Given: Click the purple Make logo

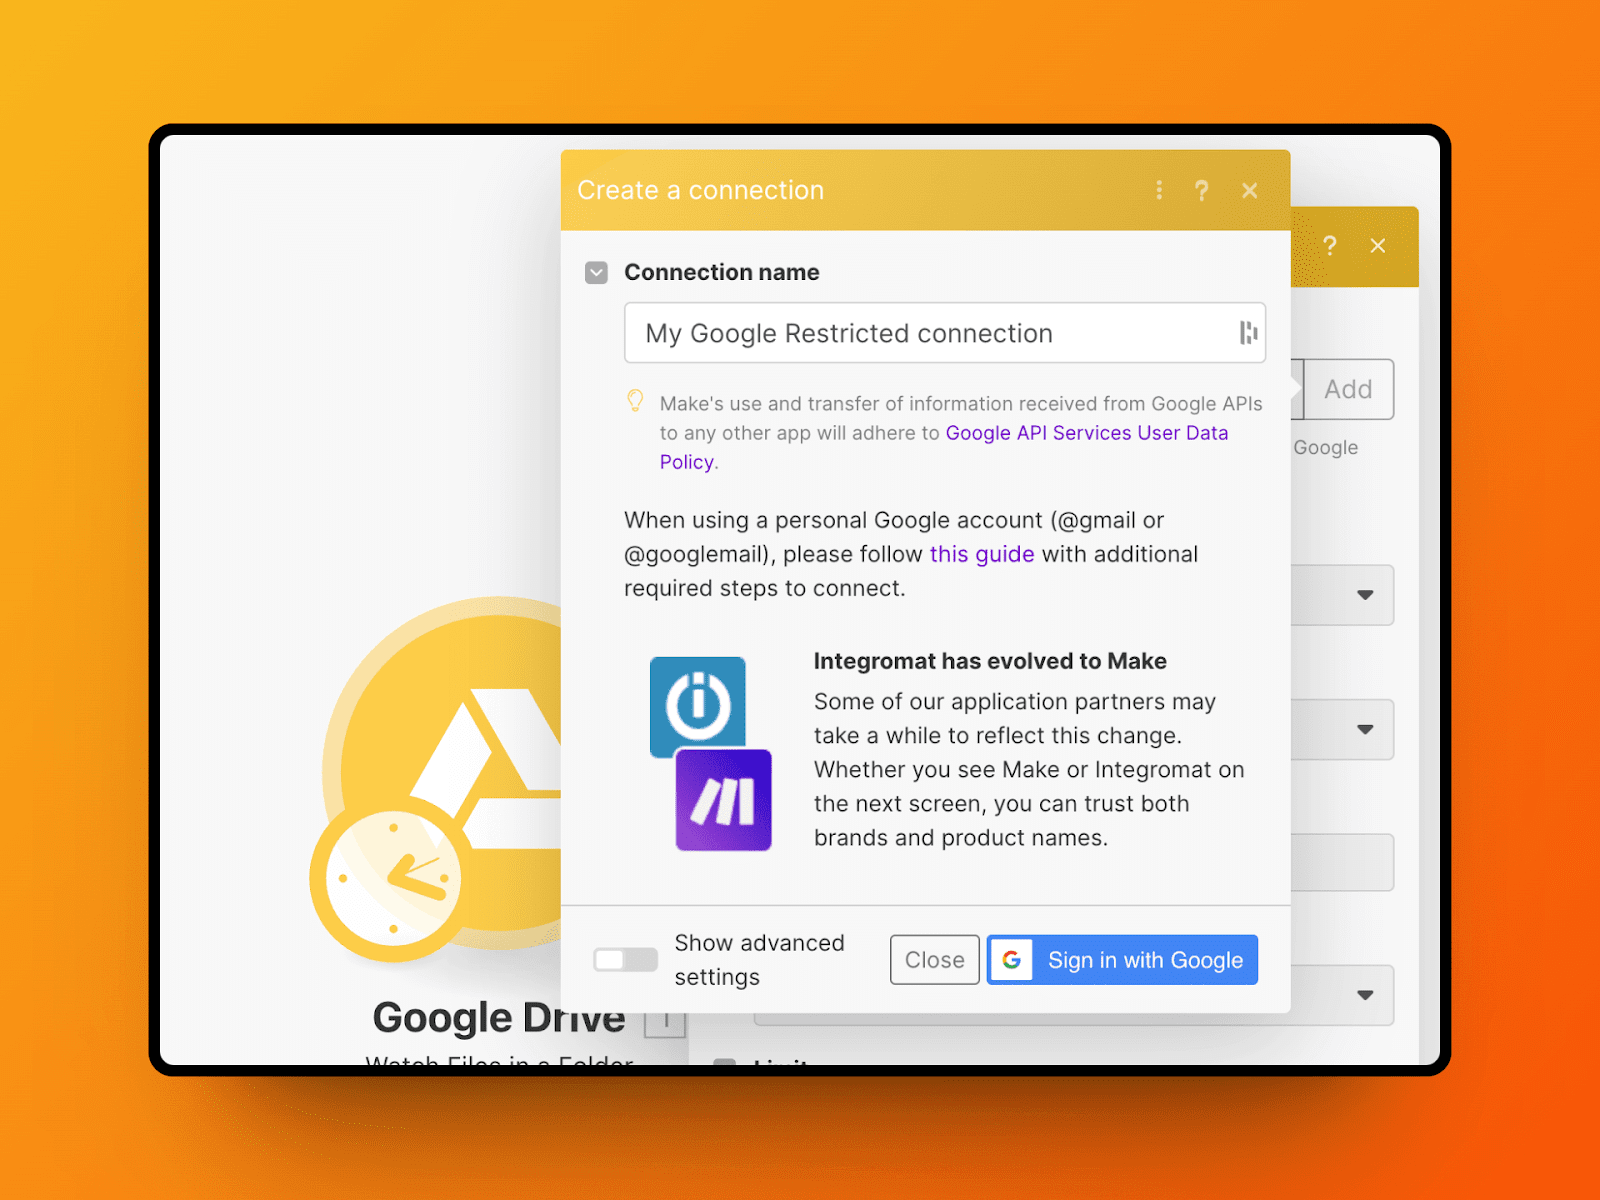Looking at the screenshot, I should pos(724,800).
